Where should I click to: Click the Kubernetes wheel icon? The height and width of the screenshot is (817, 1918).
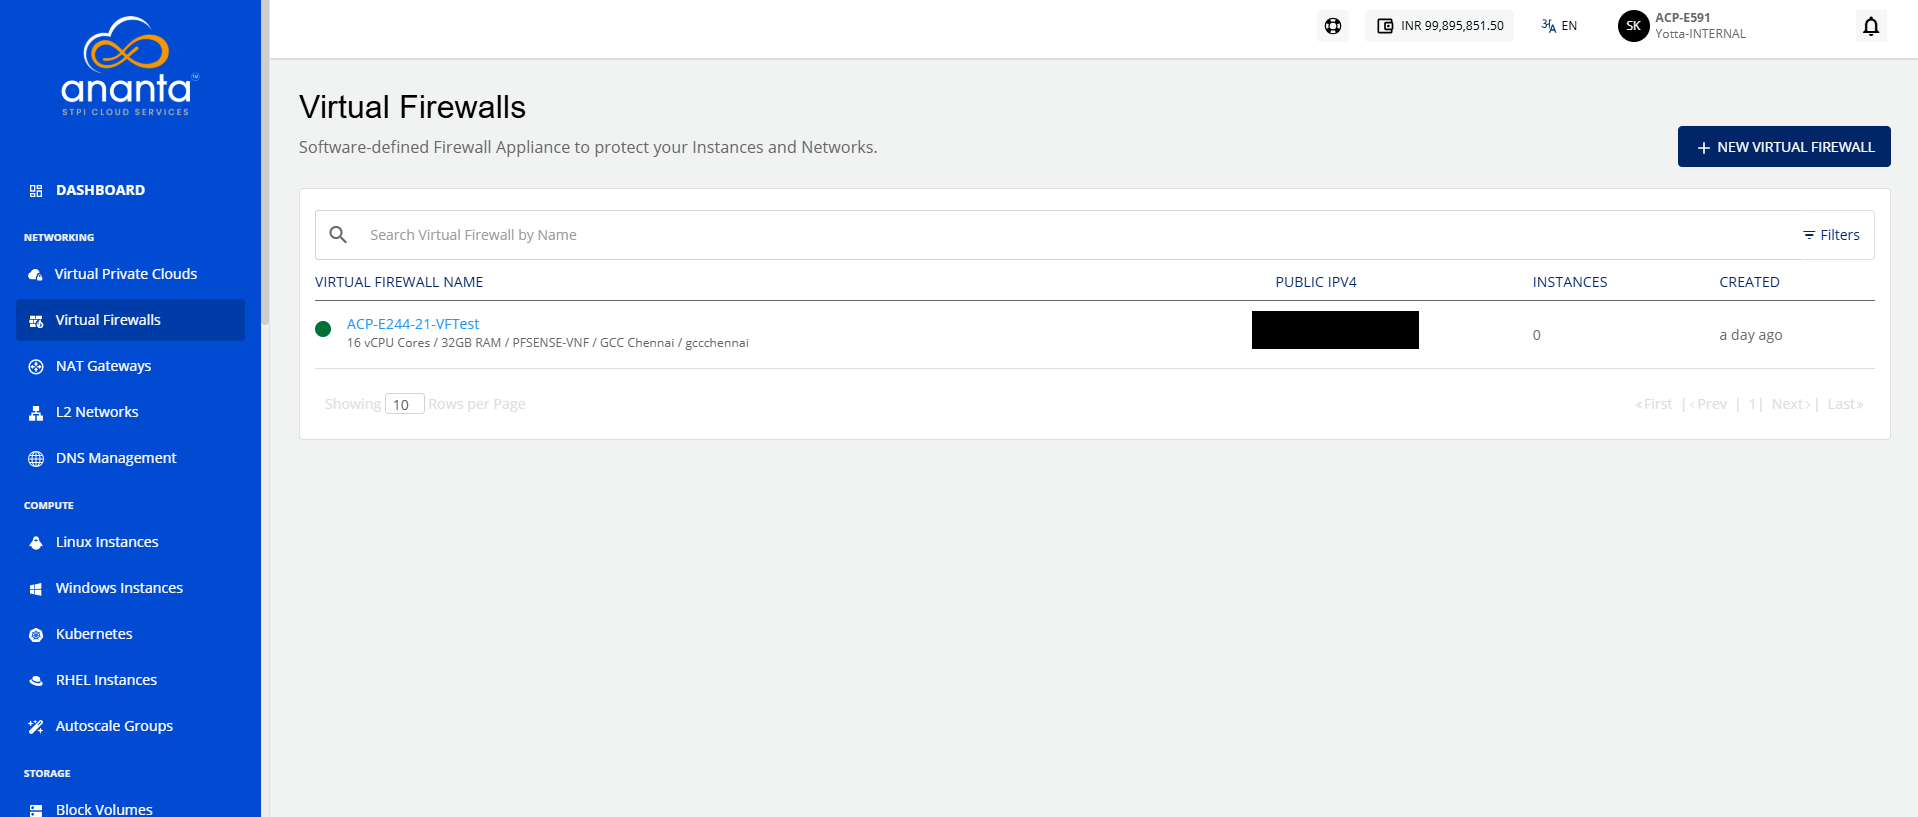pos(36,635)
